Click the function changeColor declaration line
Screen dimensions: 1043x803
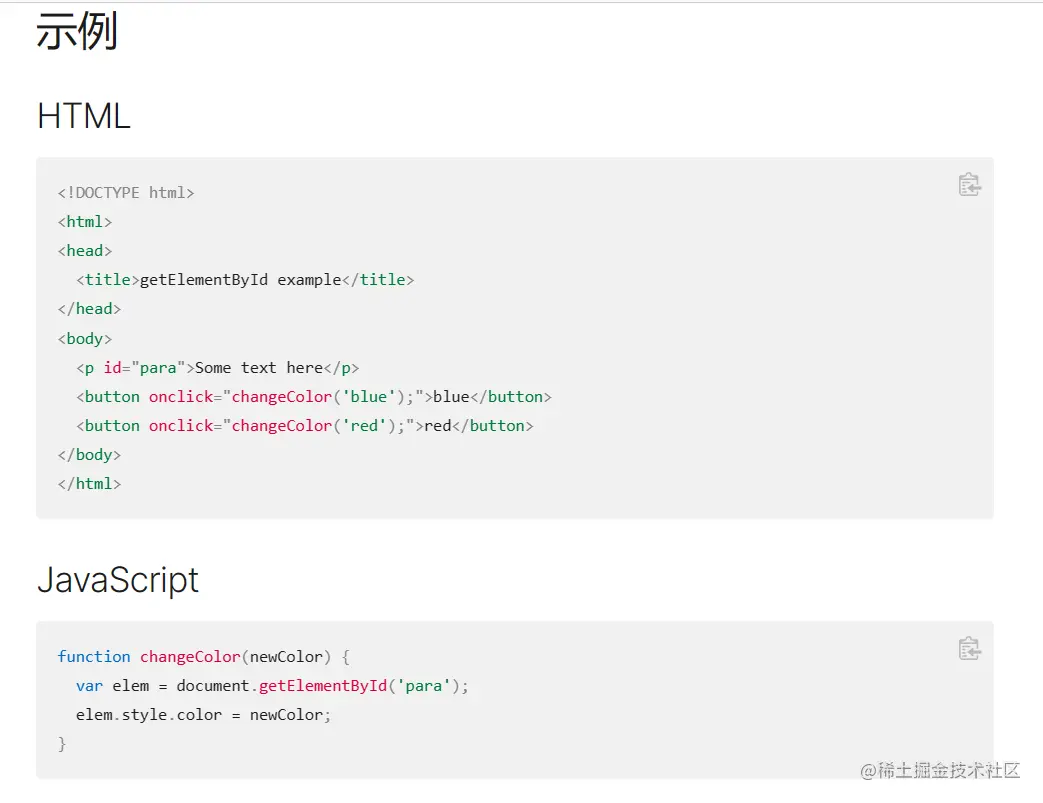203,657
